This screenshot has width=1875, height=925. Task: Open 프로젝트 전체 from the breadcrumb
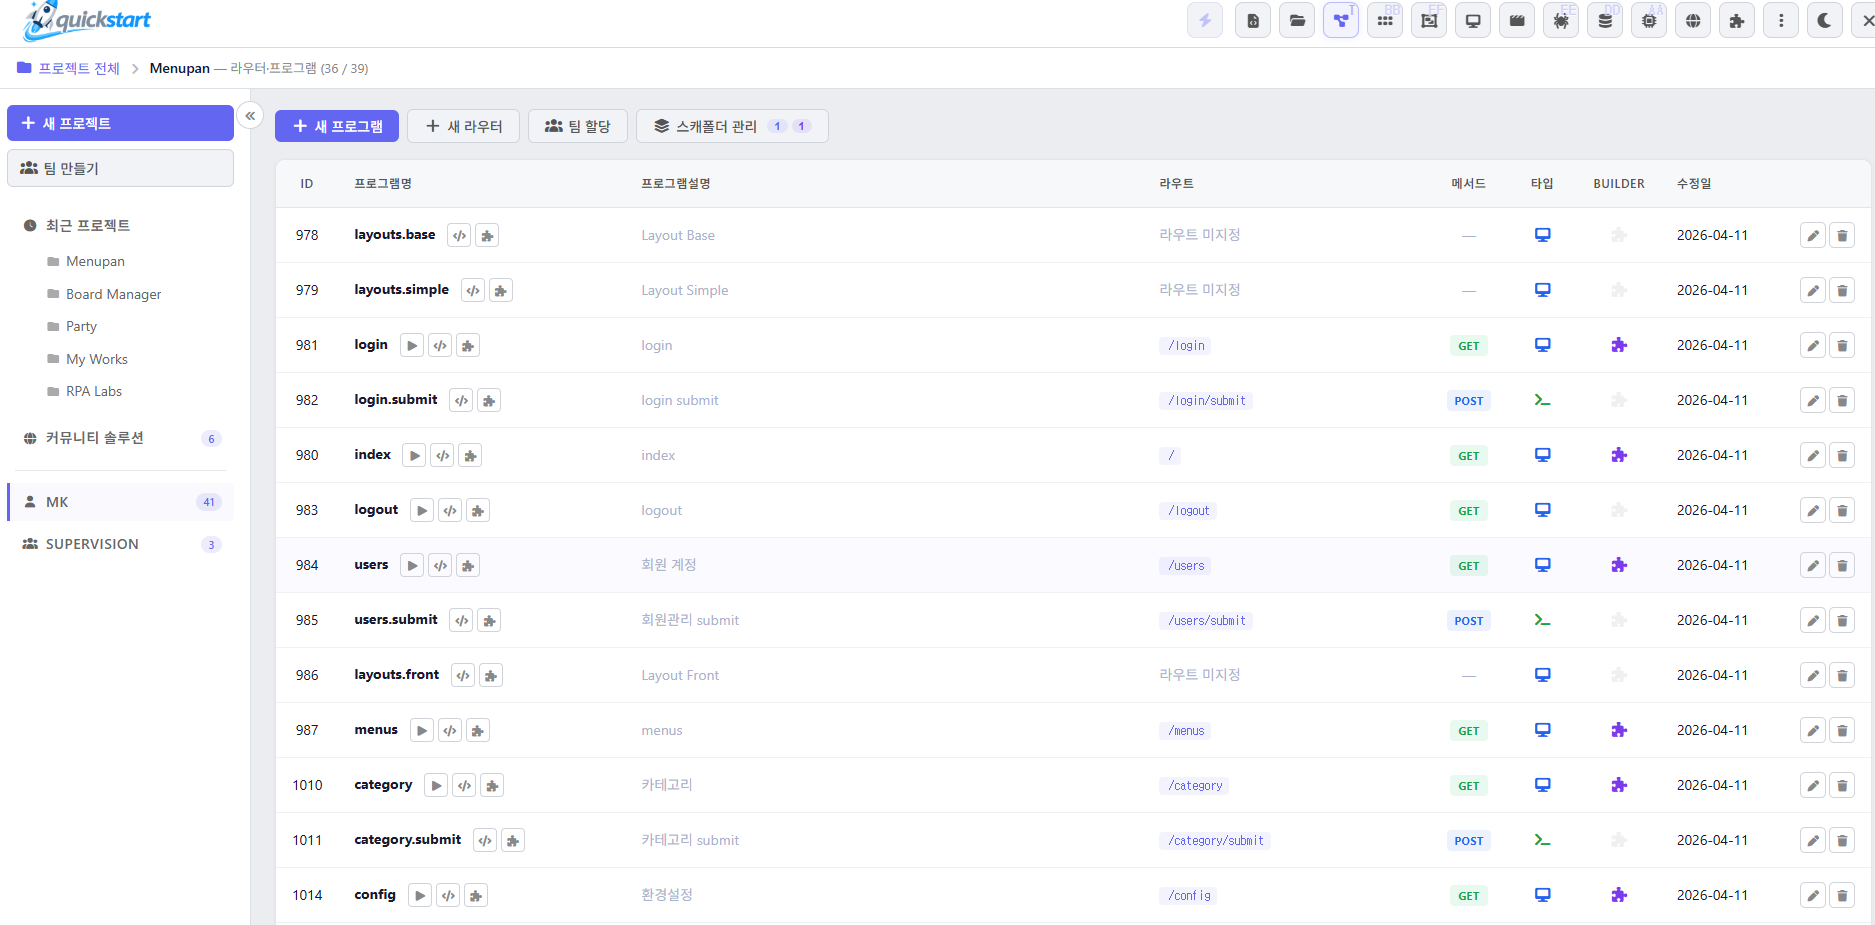[79, 67]
